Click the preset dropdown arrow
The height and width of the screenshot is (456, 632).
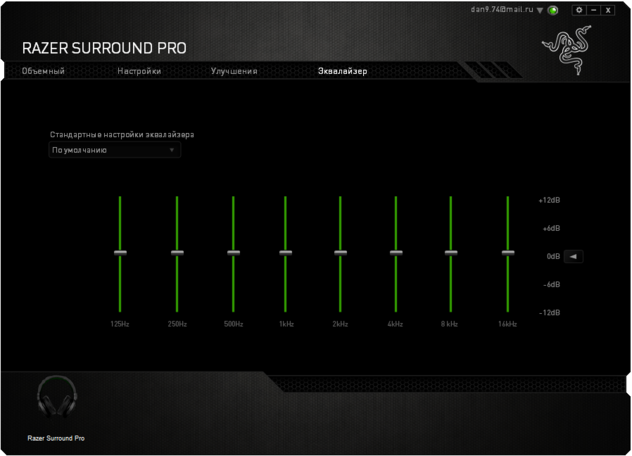172,150
